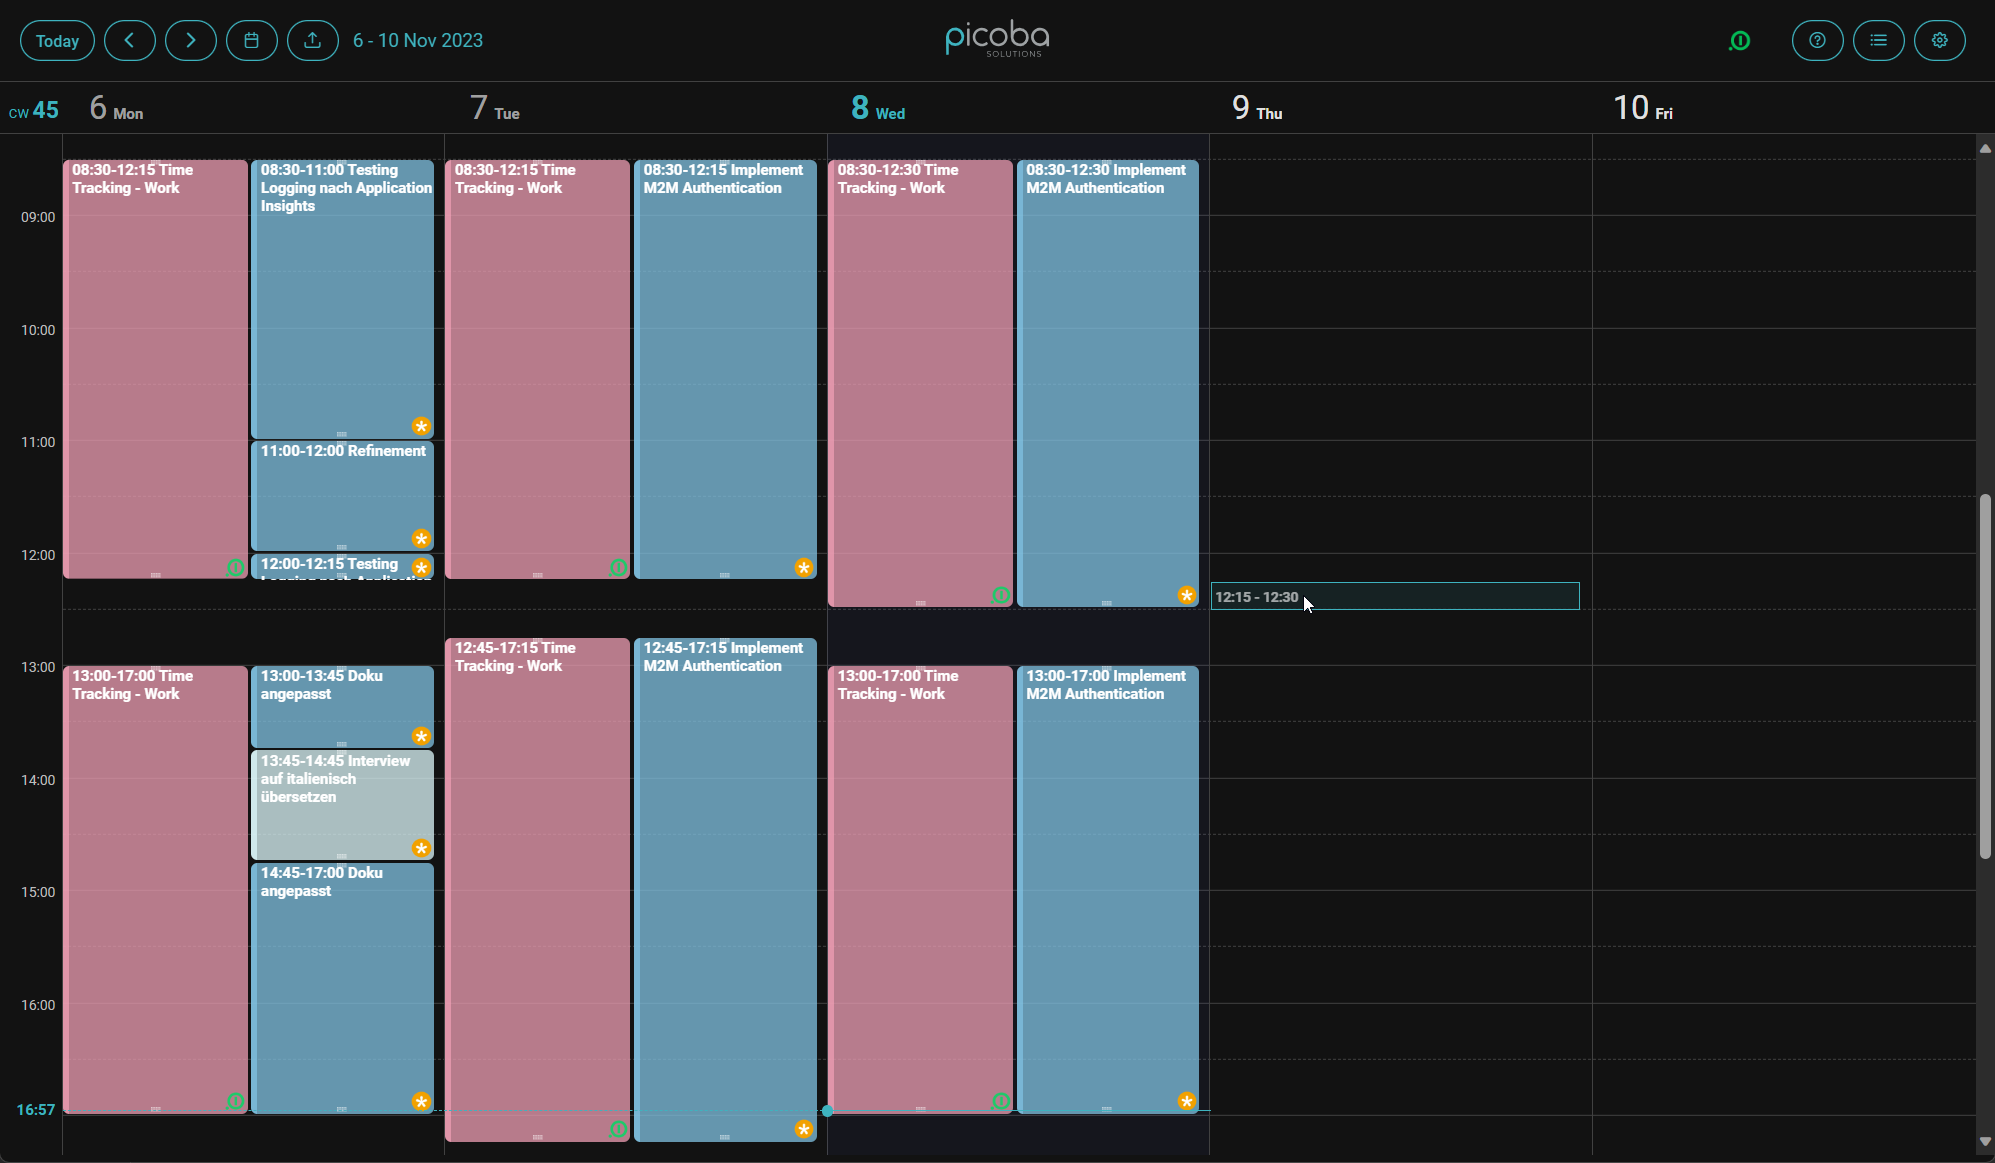Click the orange sync badge on Refinement event
The image size is (1995, 1163).
(421, 538)
